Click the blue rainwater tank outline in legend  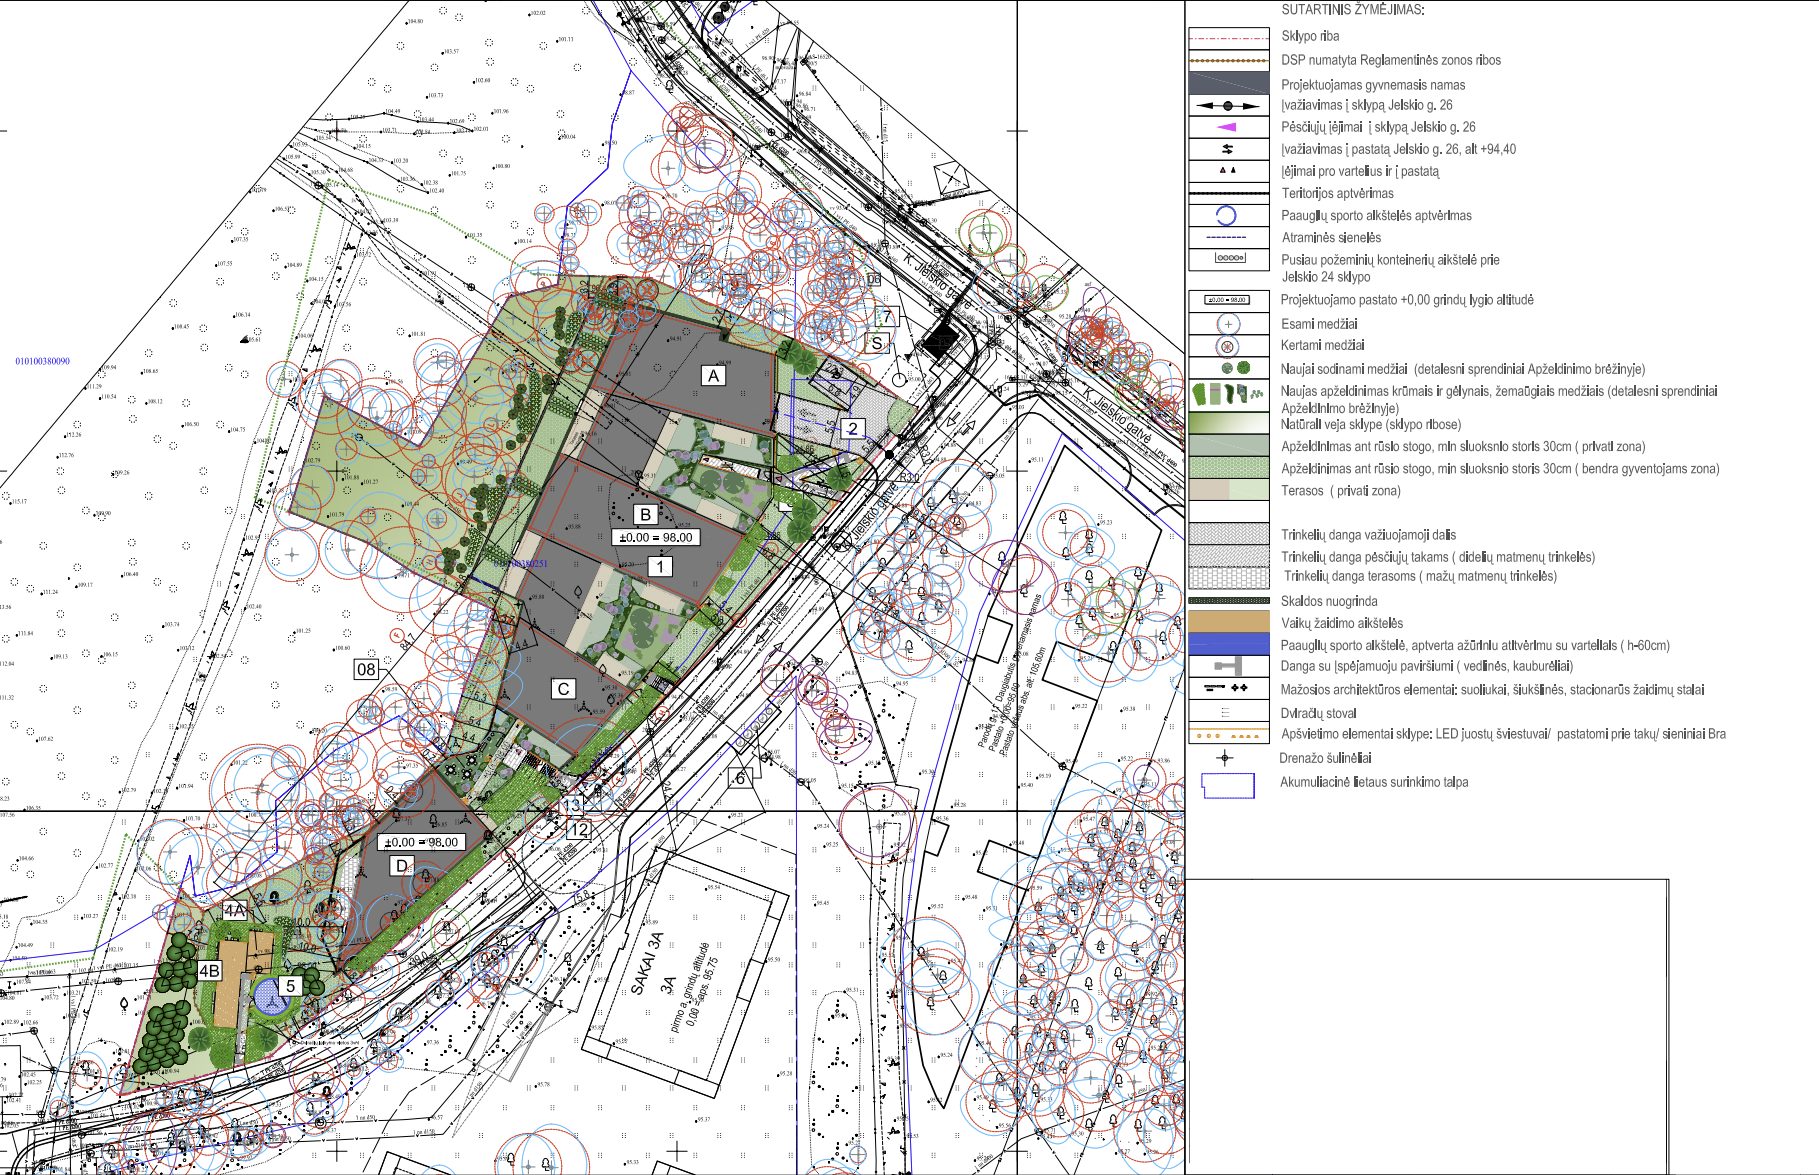(1227, 786)
